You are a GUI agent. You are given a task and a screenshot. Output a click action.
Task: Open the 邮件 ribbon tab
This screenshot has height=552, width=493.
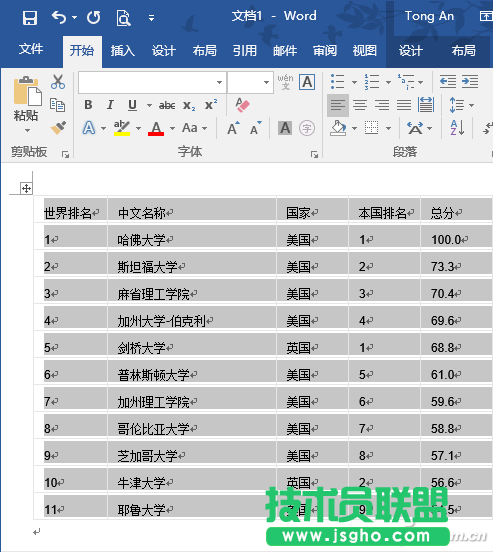tap(285, 51)
